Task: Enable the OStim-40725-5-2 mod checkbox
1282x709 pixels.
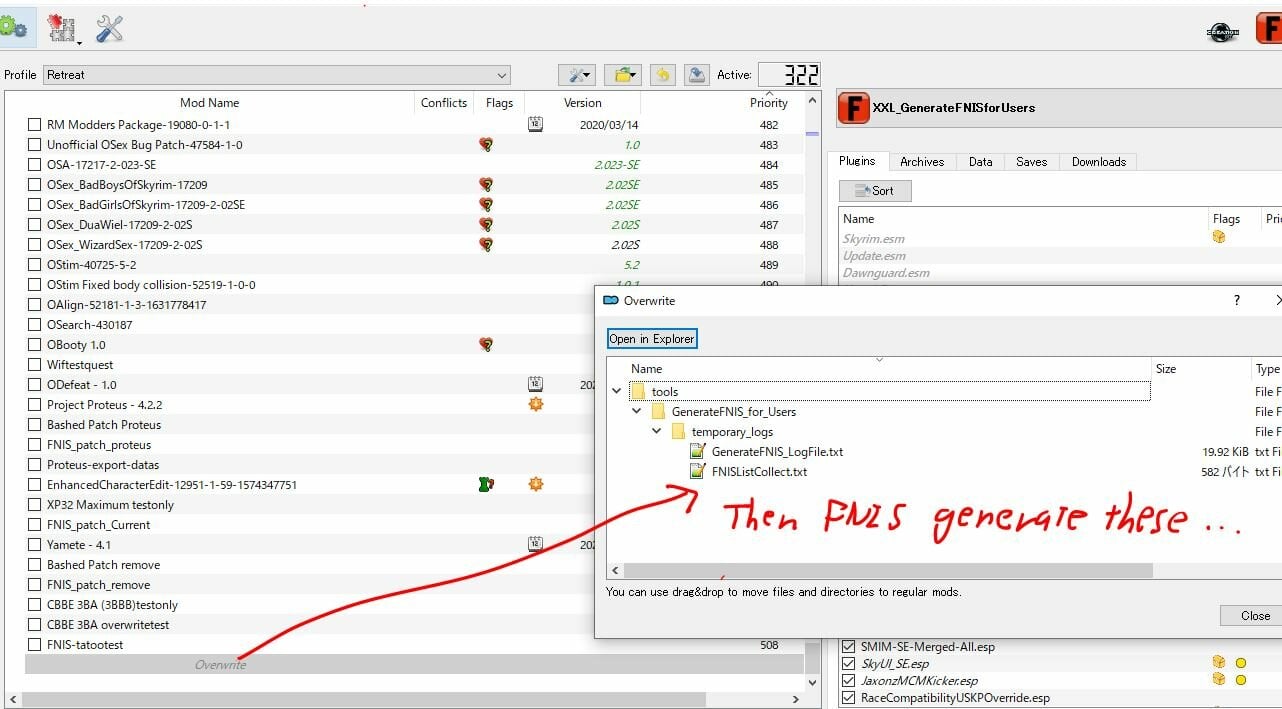Action: point(35,265)
